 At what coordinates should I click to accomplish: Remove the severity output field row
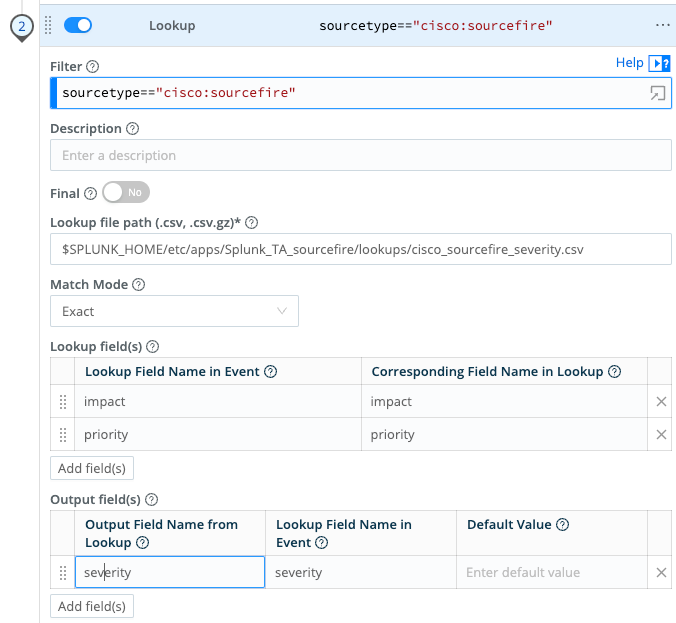pos(661,573)
